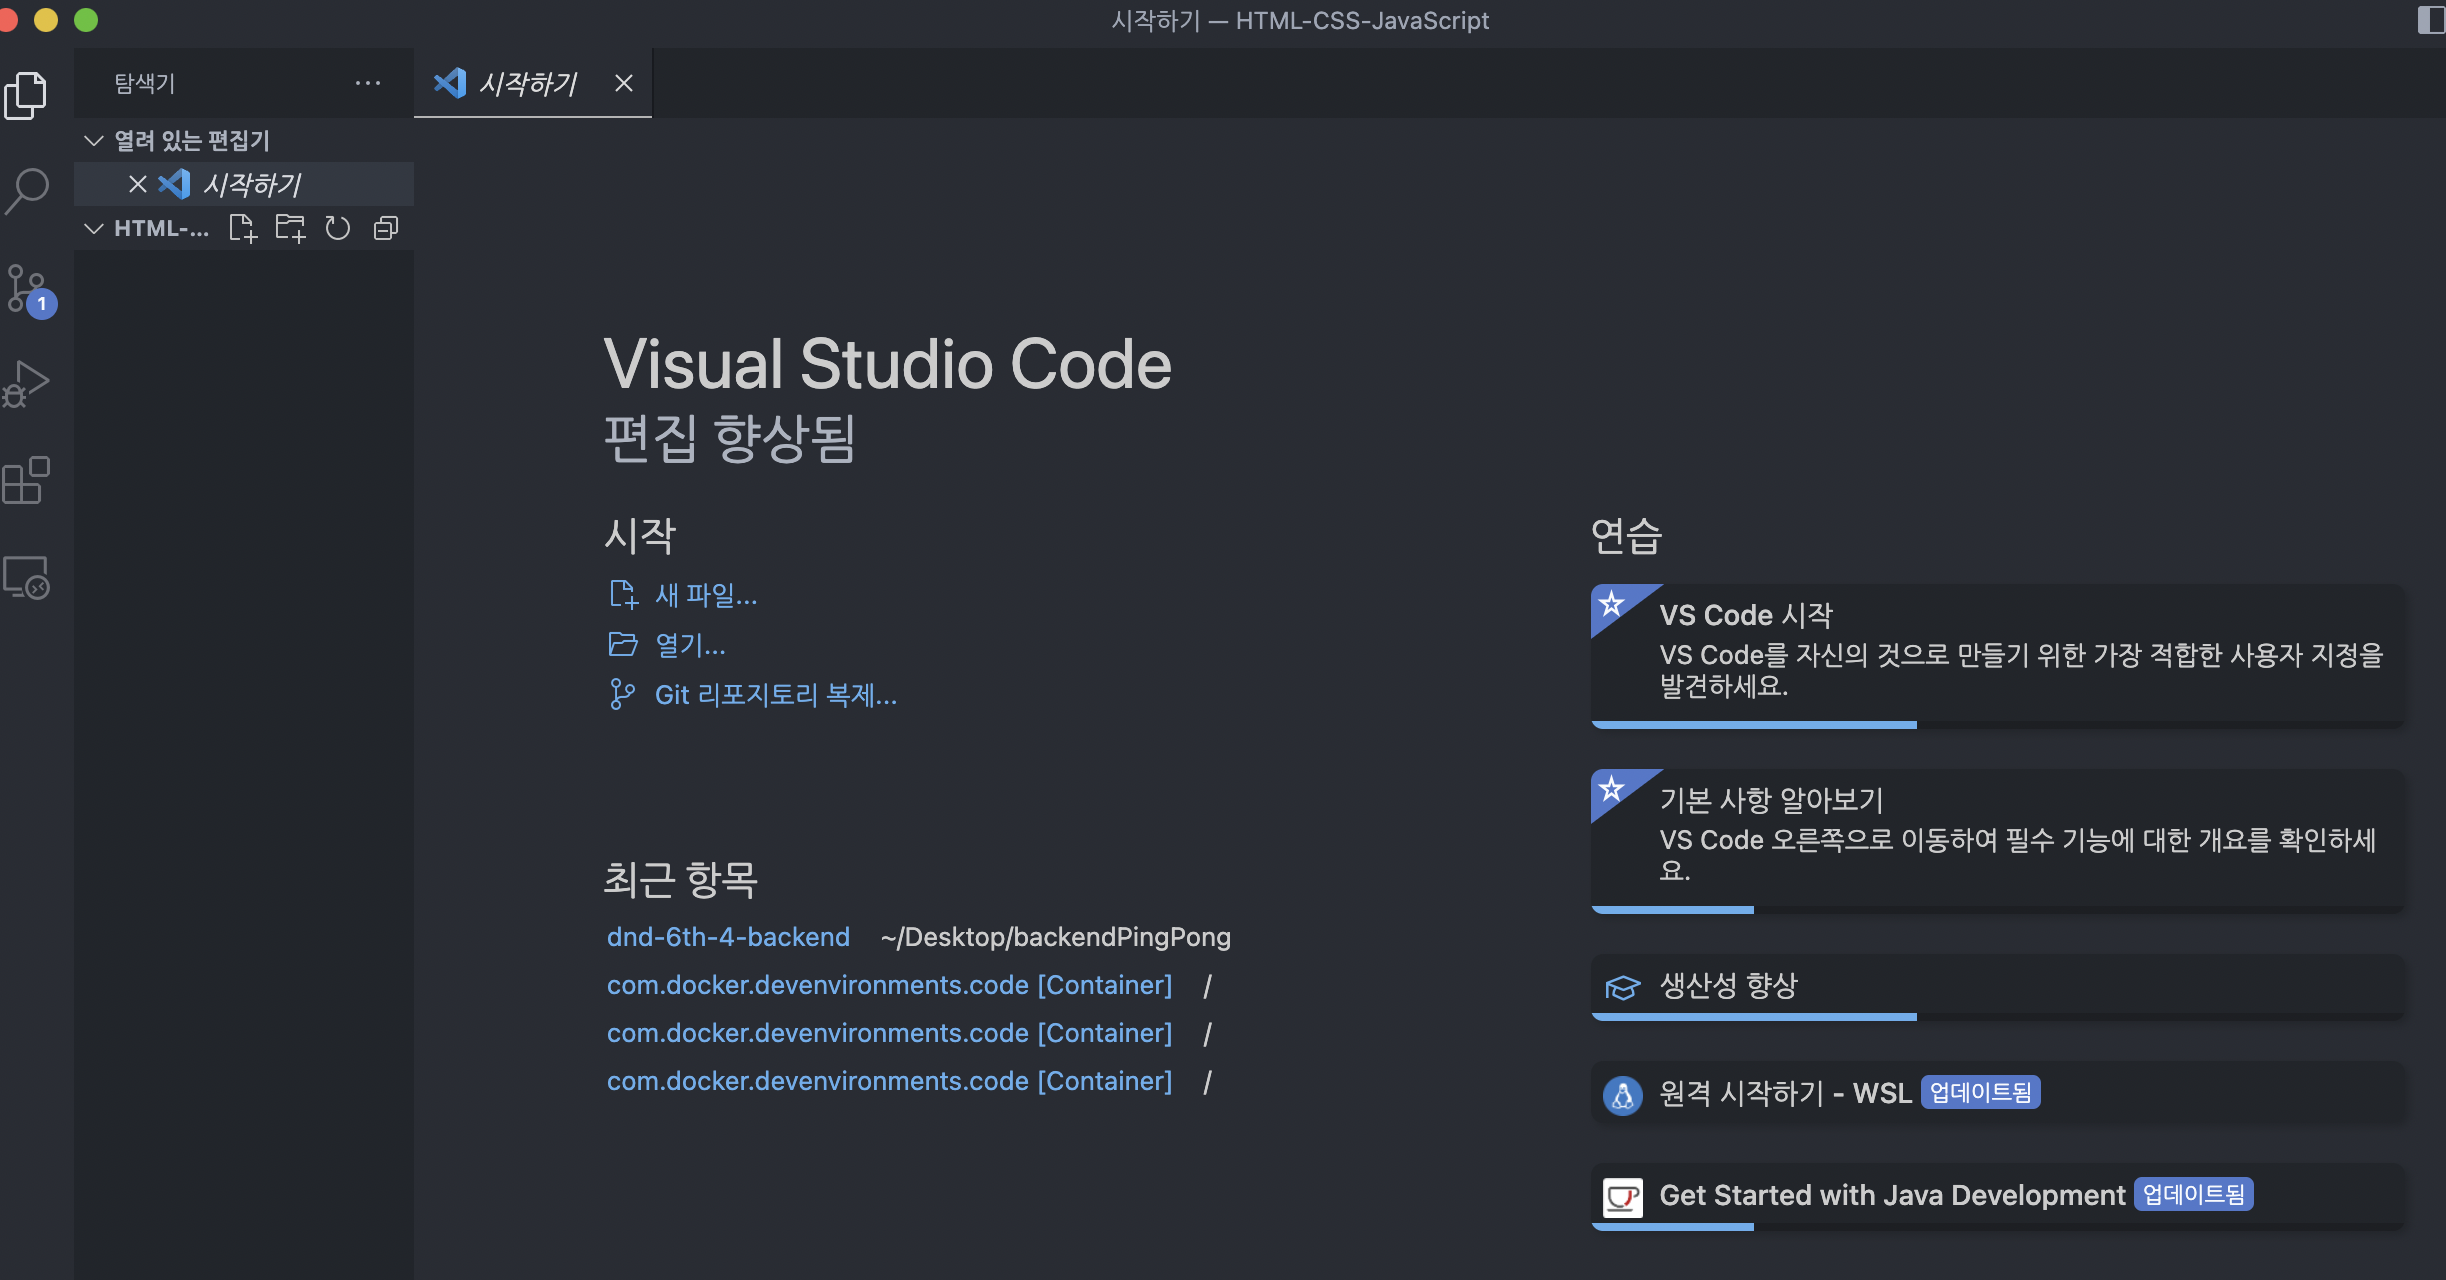Screen dimensions: 2446x1280
Task: Toggle the sidebar layout button at top right
Action: (x=2430, y=20)
